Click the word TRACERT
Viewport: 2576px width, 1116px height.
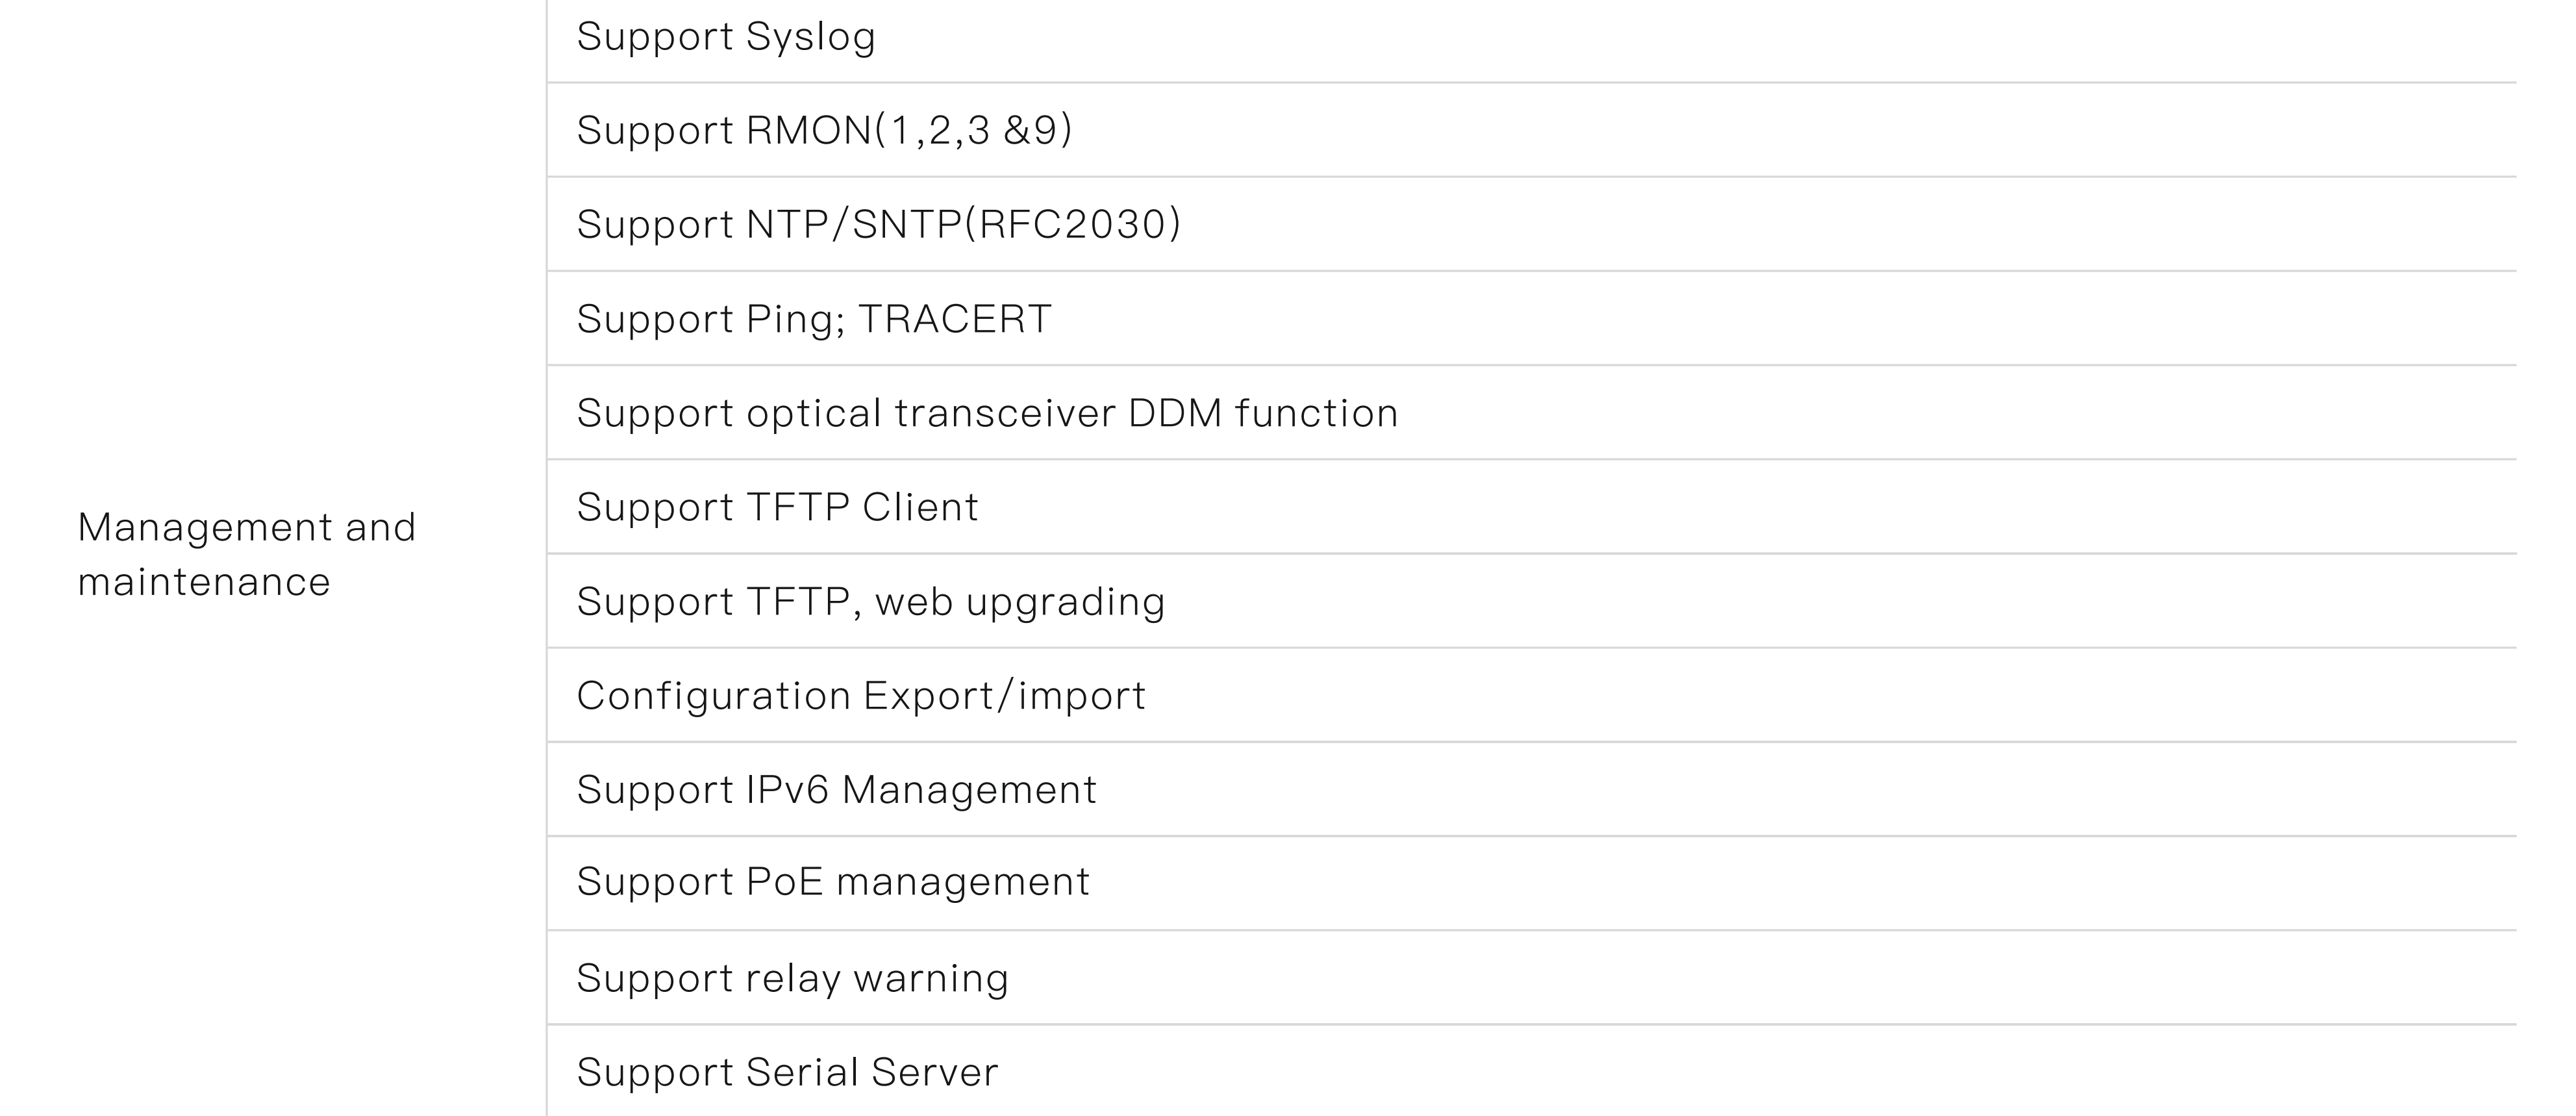(x=955, y=319)
